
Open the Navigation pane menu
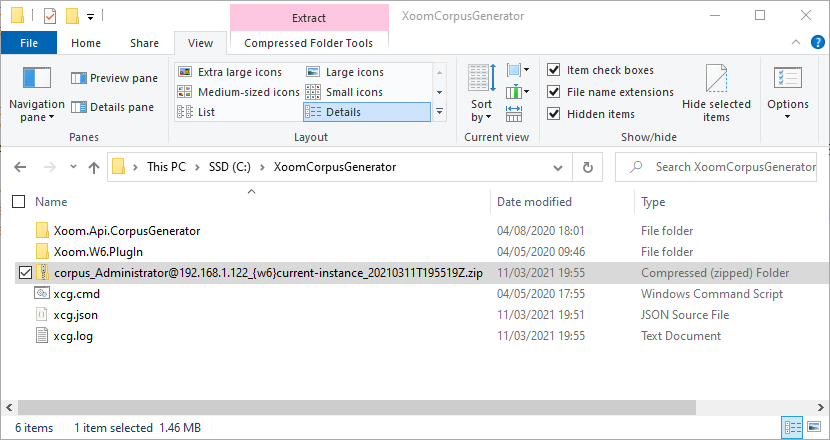click(x=37, y=95)
